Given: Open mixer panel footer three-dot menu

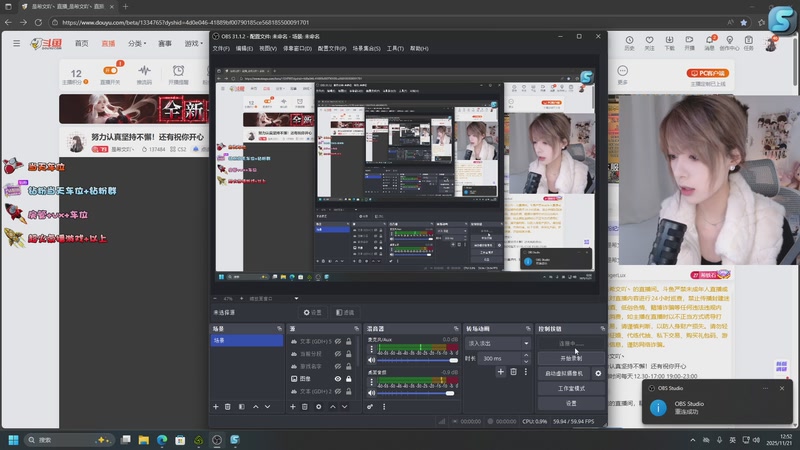Looking at the screenshot, I should pyautogui.click(x=384, y=407).
